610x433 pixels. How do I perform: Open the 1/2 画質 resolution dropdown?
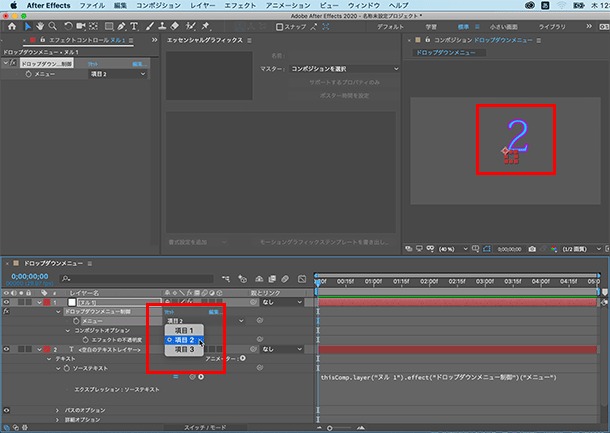pos(582,249)
